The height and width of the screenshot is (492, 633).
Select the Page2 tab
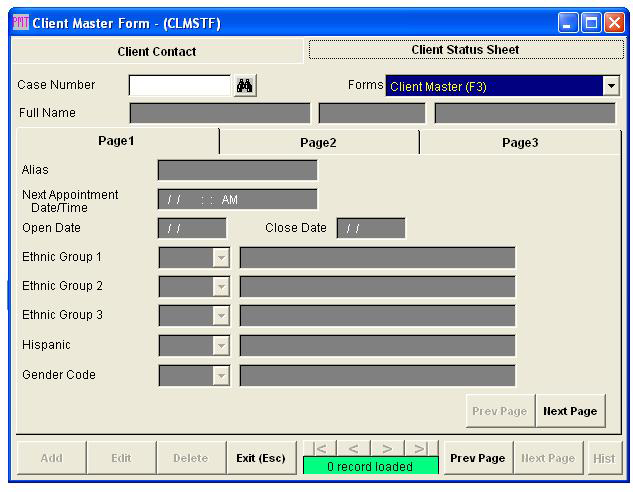click(319, 142)
